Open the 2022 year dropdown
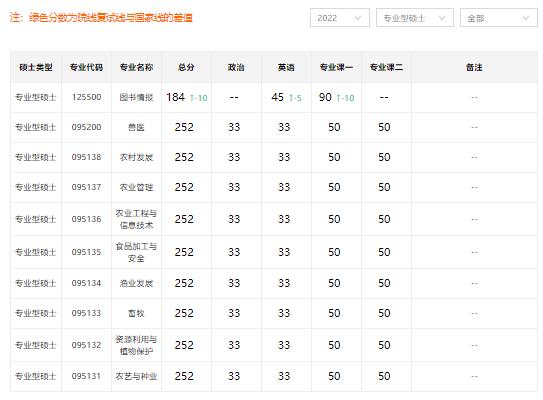This screenshot has height=400, width=543. point(340,18)
